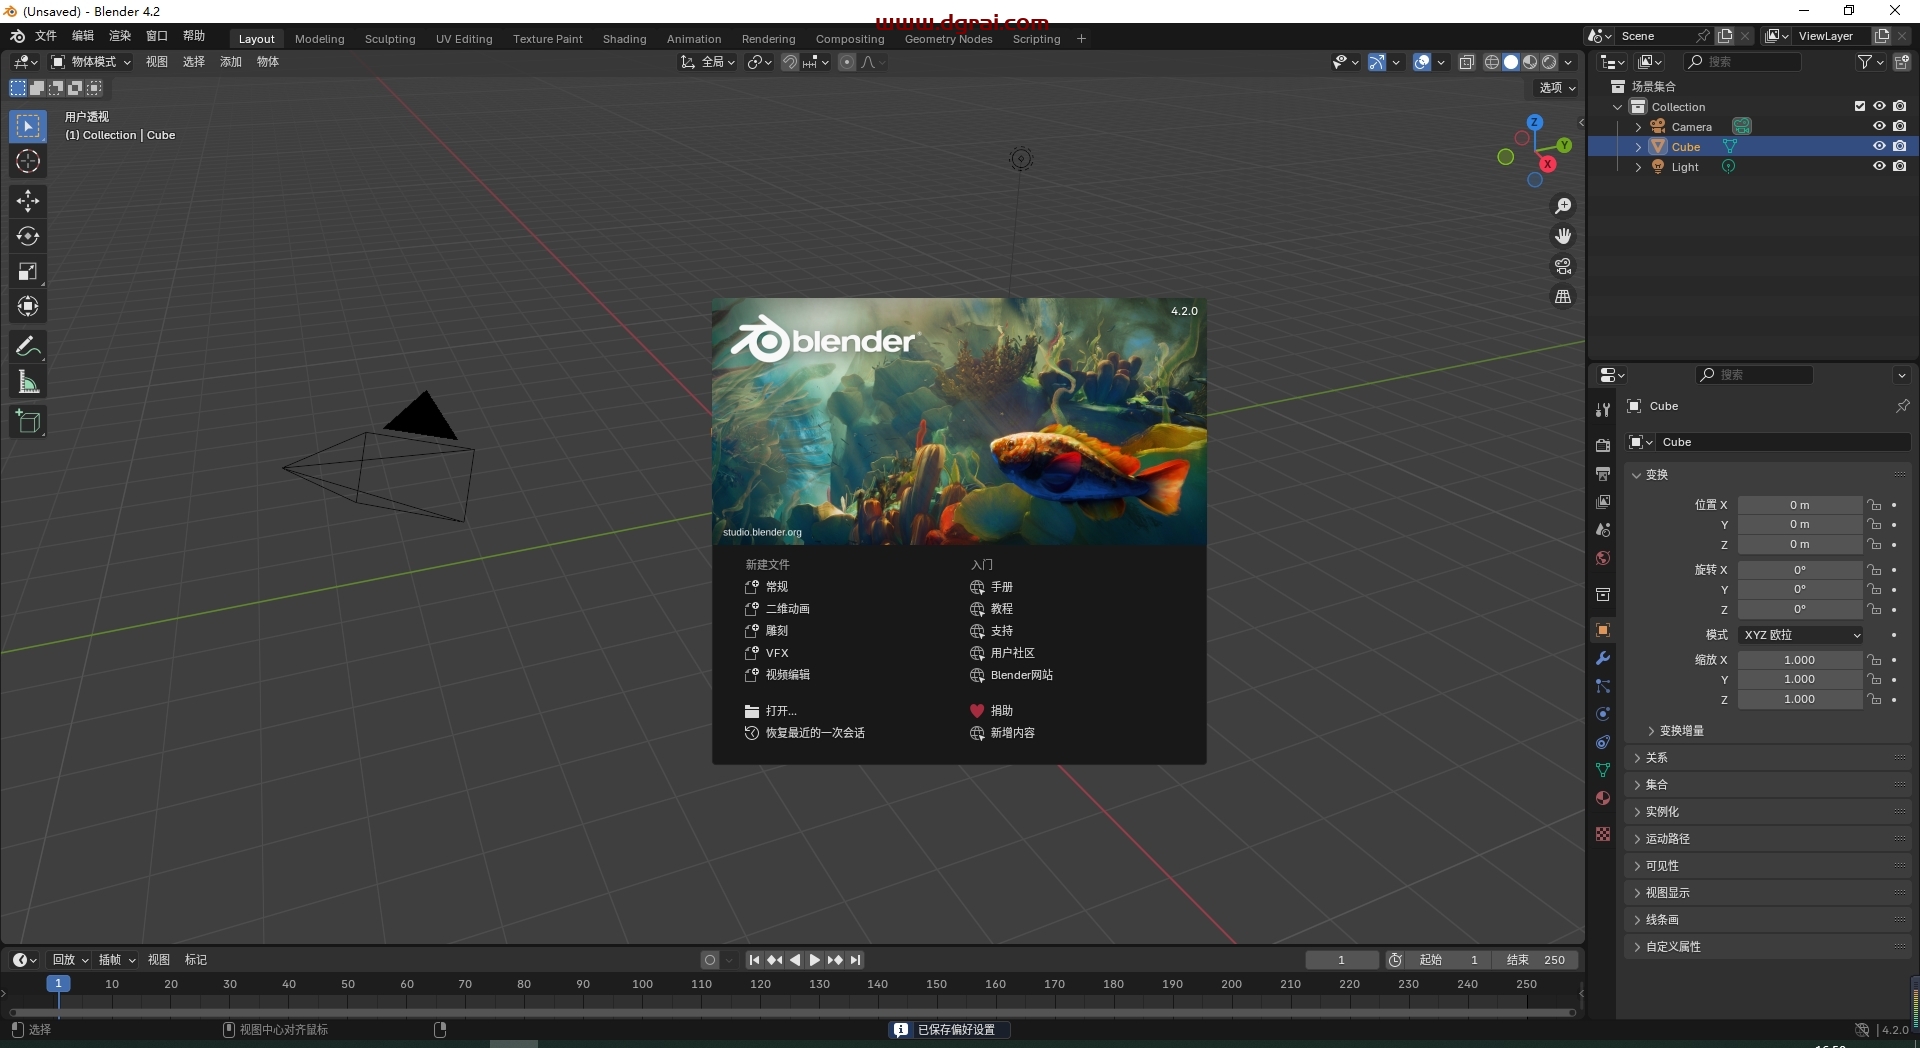Viewport: 1920px width, 1048px height.
Task: Open the Scene properties tab
Action: (1603, 529)
